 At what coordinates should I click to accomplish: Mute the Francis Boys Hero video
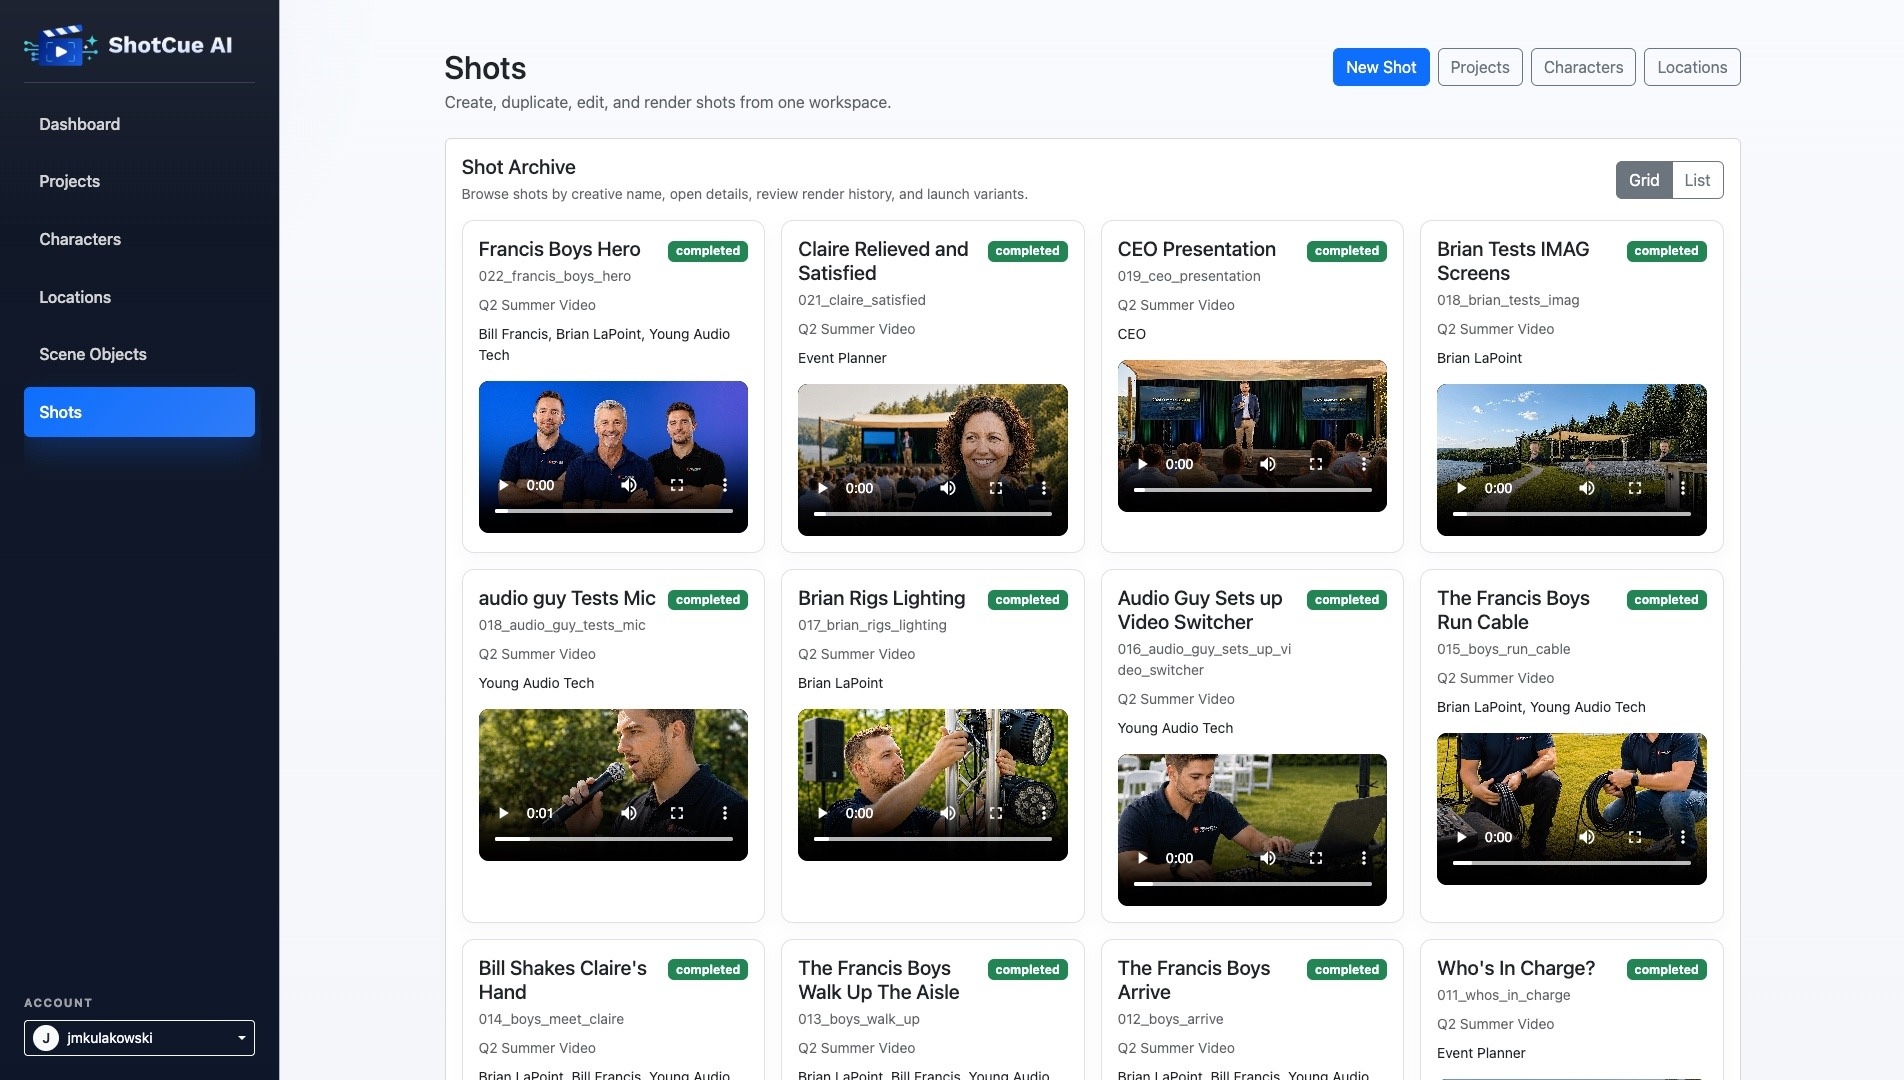point(628,485)
